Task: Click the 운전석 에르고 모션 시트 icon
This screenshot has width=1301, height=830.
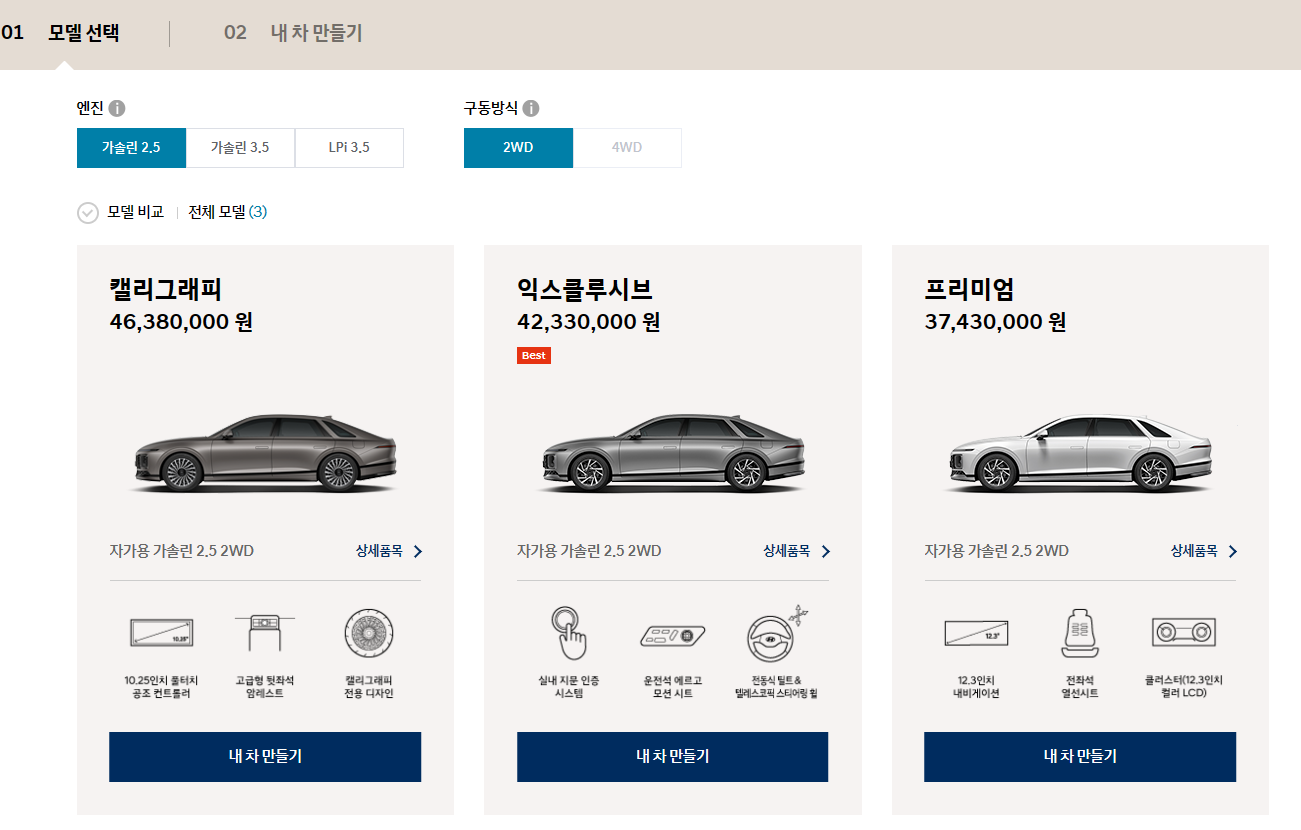Action: (672, 633)
